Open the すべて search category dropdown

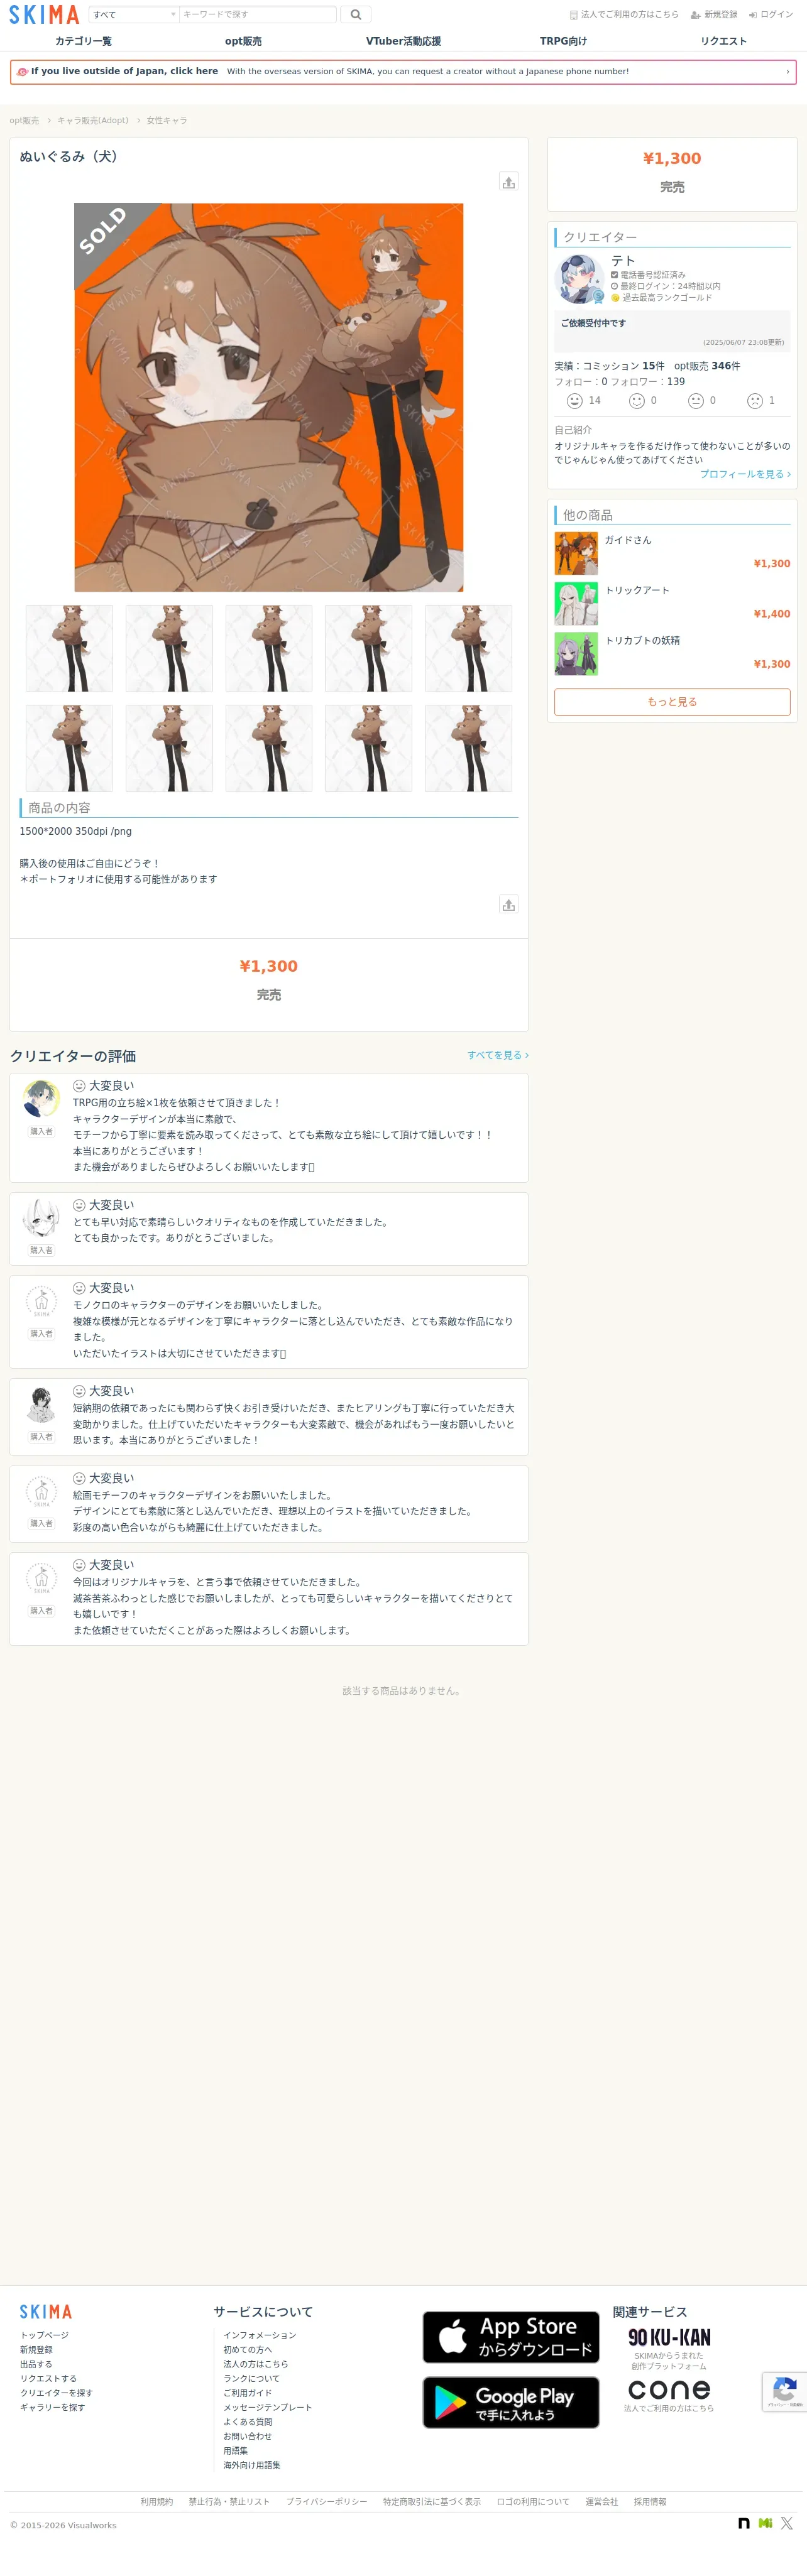pyautogui.click(x=134, y=14)
